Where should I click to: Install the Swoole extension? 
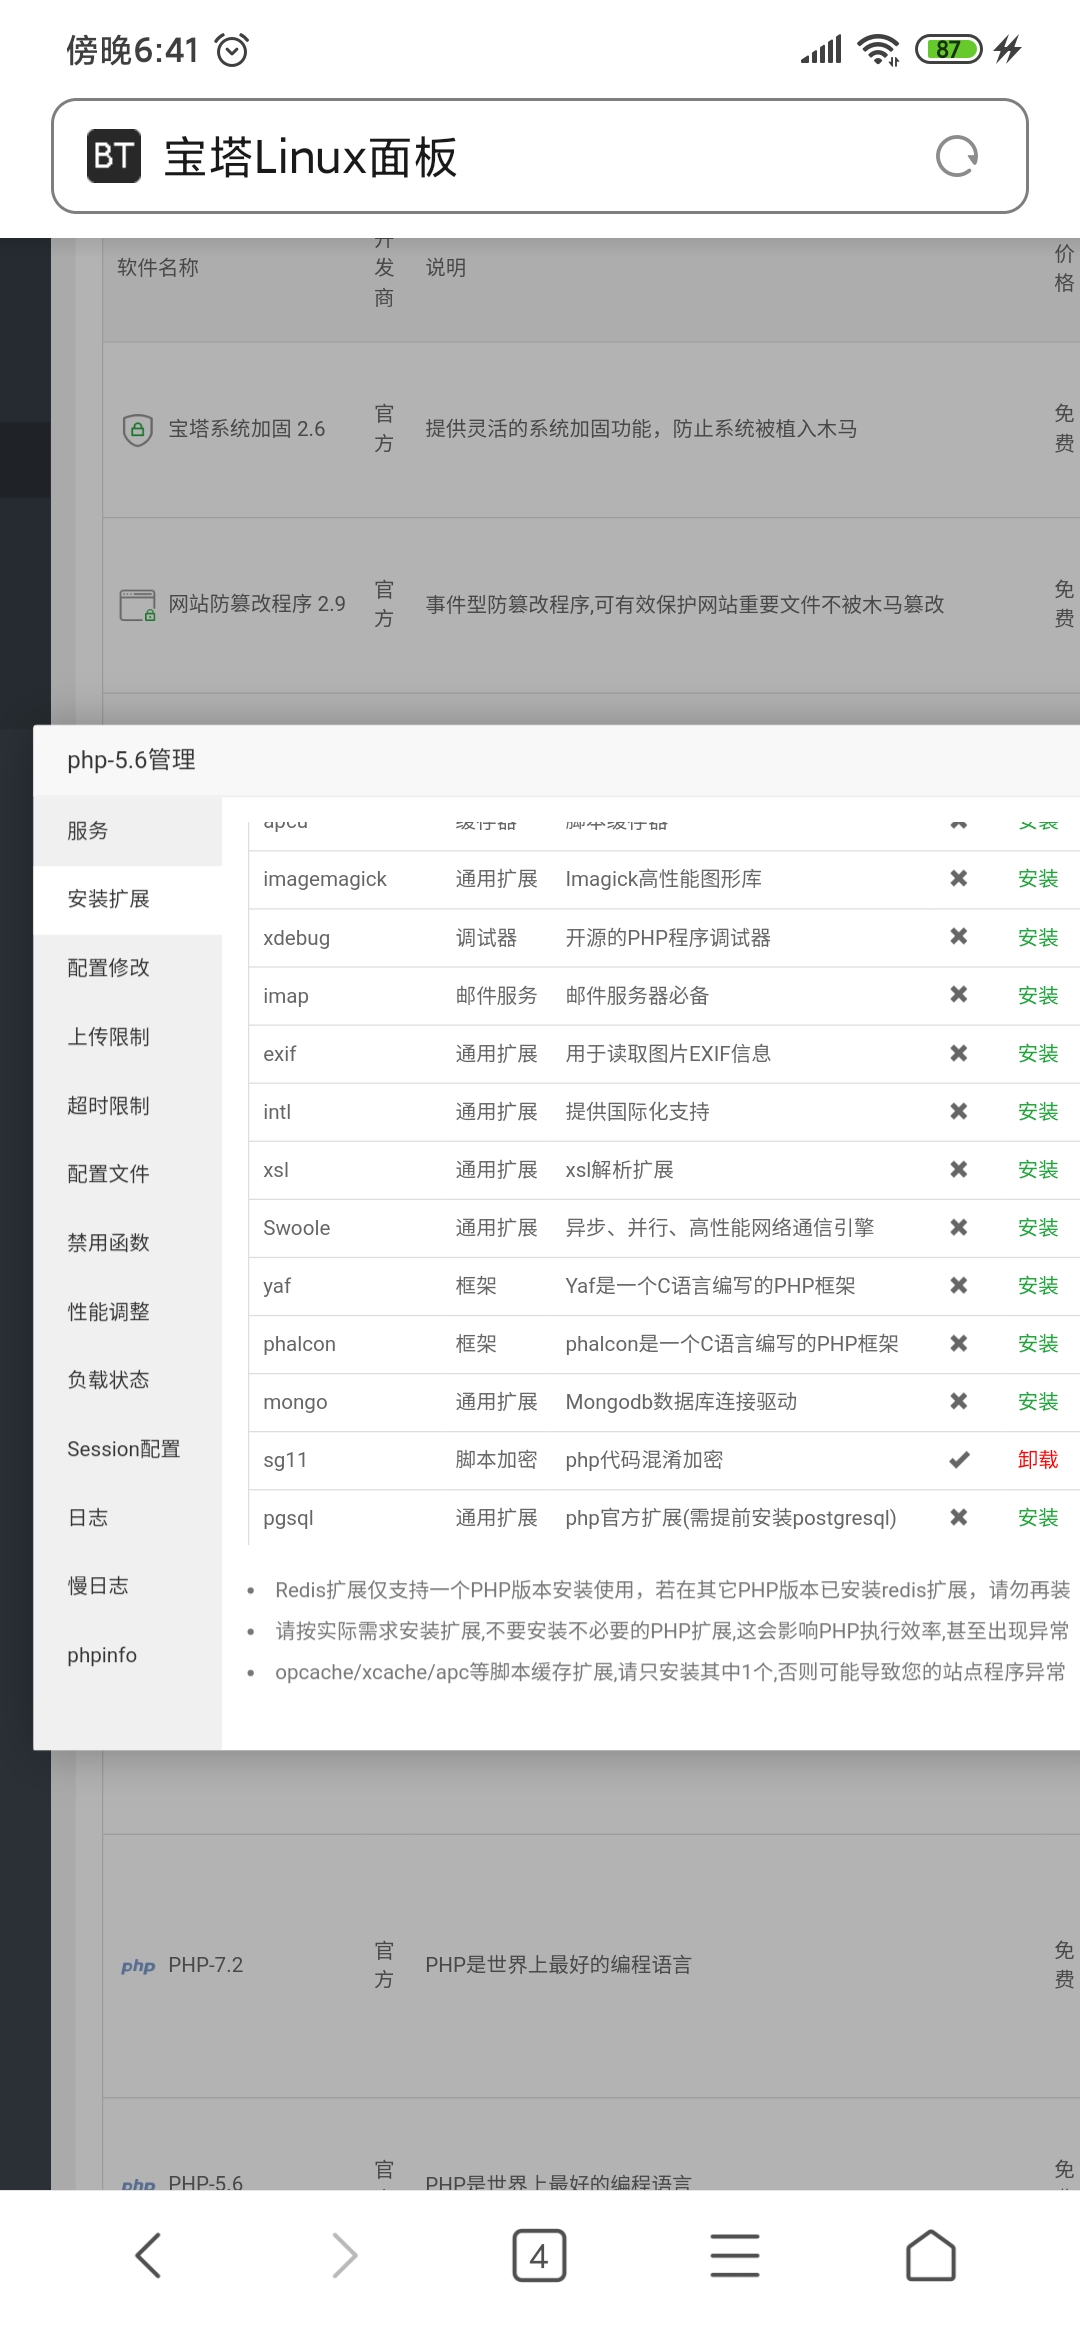1038,1227
